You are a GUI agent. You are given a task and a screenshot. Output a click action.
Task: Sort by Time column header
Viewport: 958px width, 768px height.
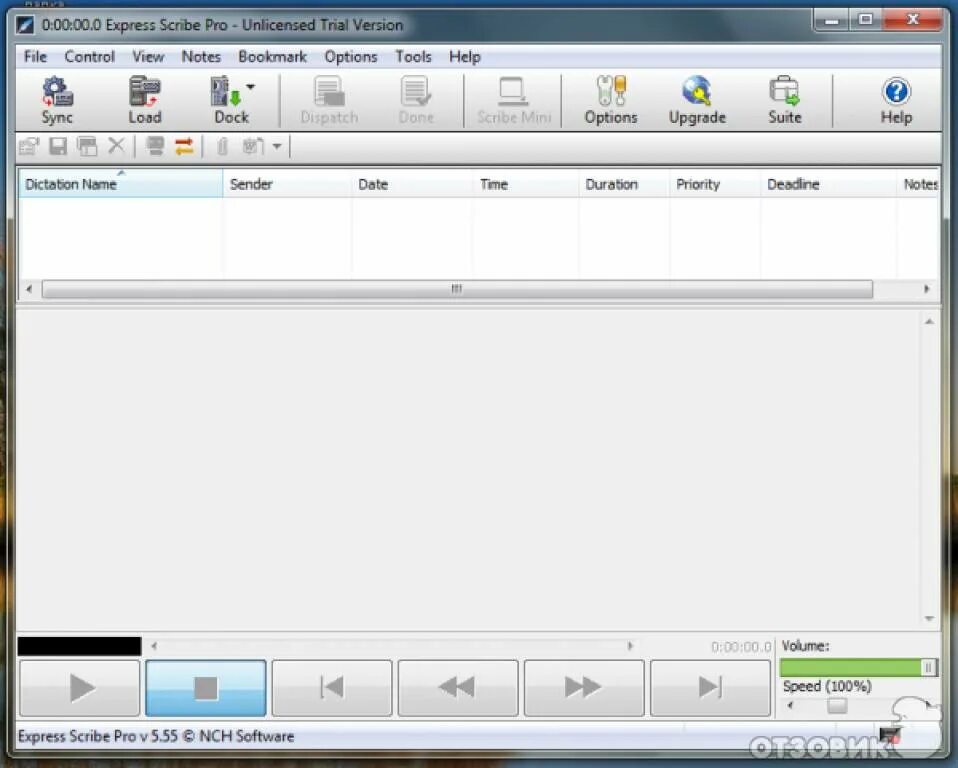click(525, 184)
